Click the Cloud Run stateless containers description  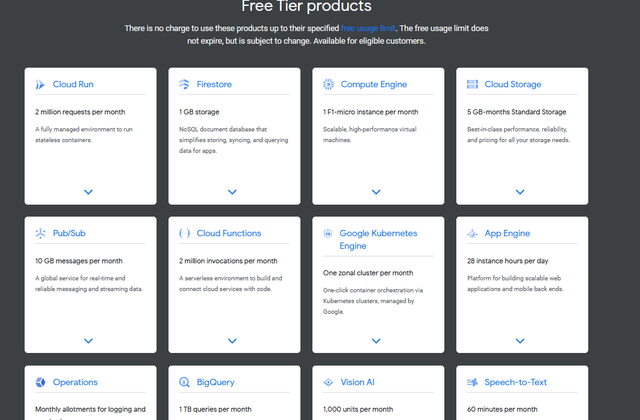pos(84,135)
